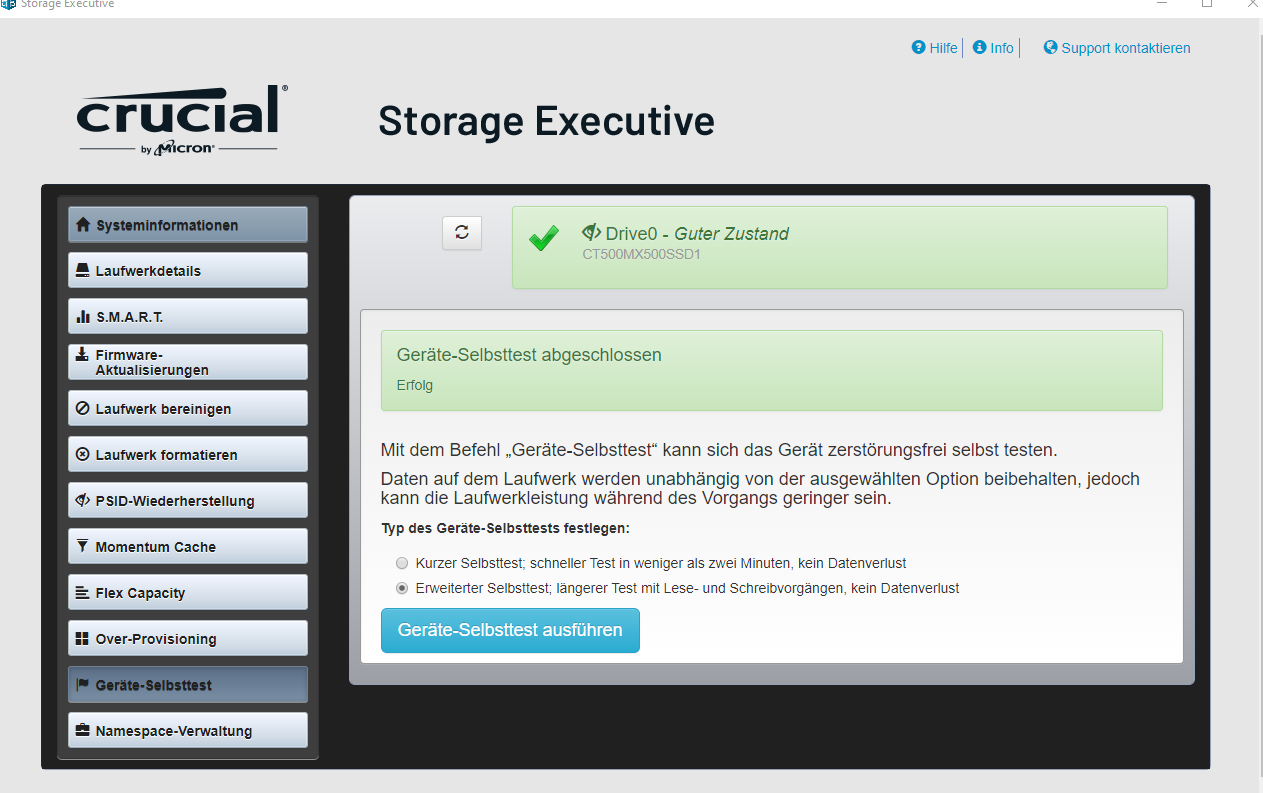1263x793 pixels.
Task: Click the Hilfe question mark icon
Action: pos(918,47)
